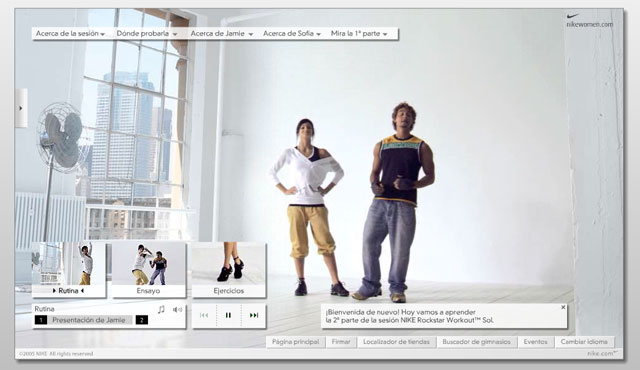Open the Acerca de Sofía menu

[x=292, y=34]
